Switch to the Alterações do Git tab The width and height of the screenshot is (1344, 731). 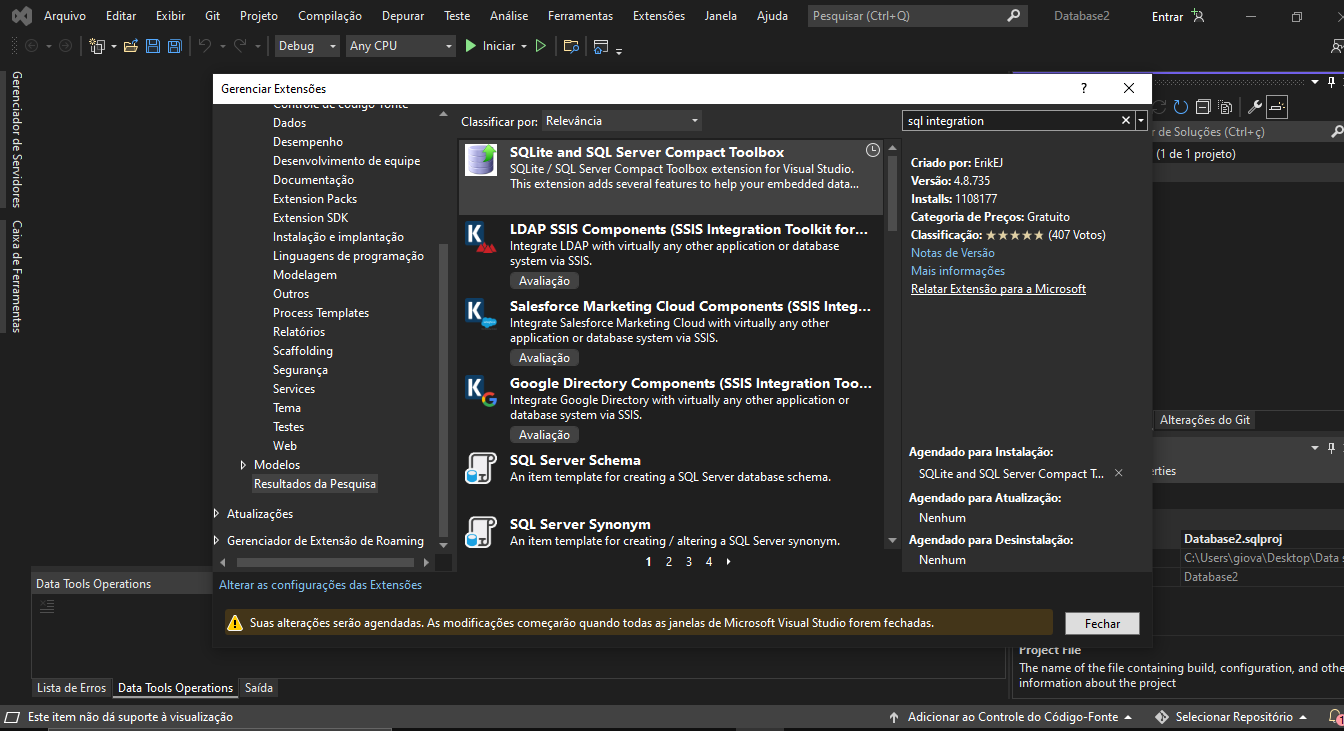1205,420
